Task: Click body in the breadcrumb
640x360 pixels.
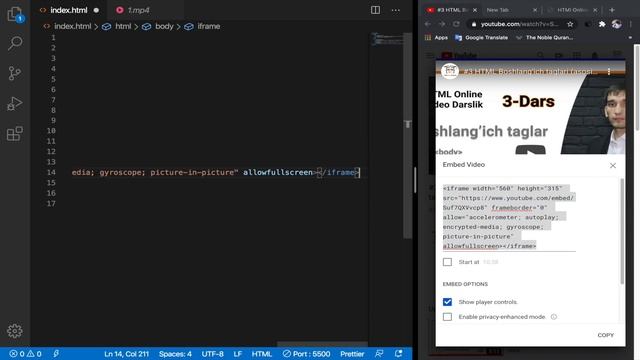Action: click(x=164, y=26)
